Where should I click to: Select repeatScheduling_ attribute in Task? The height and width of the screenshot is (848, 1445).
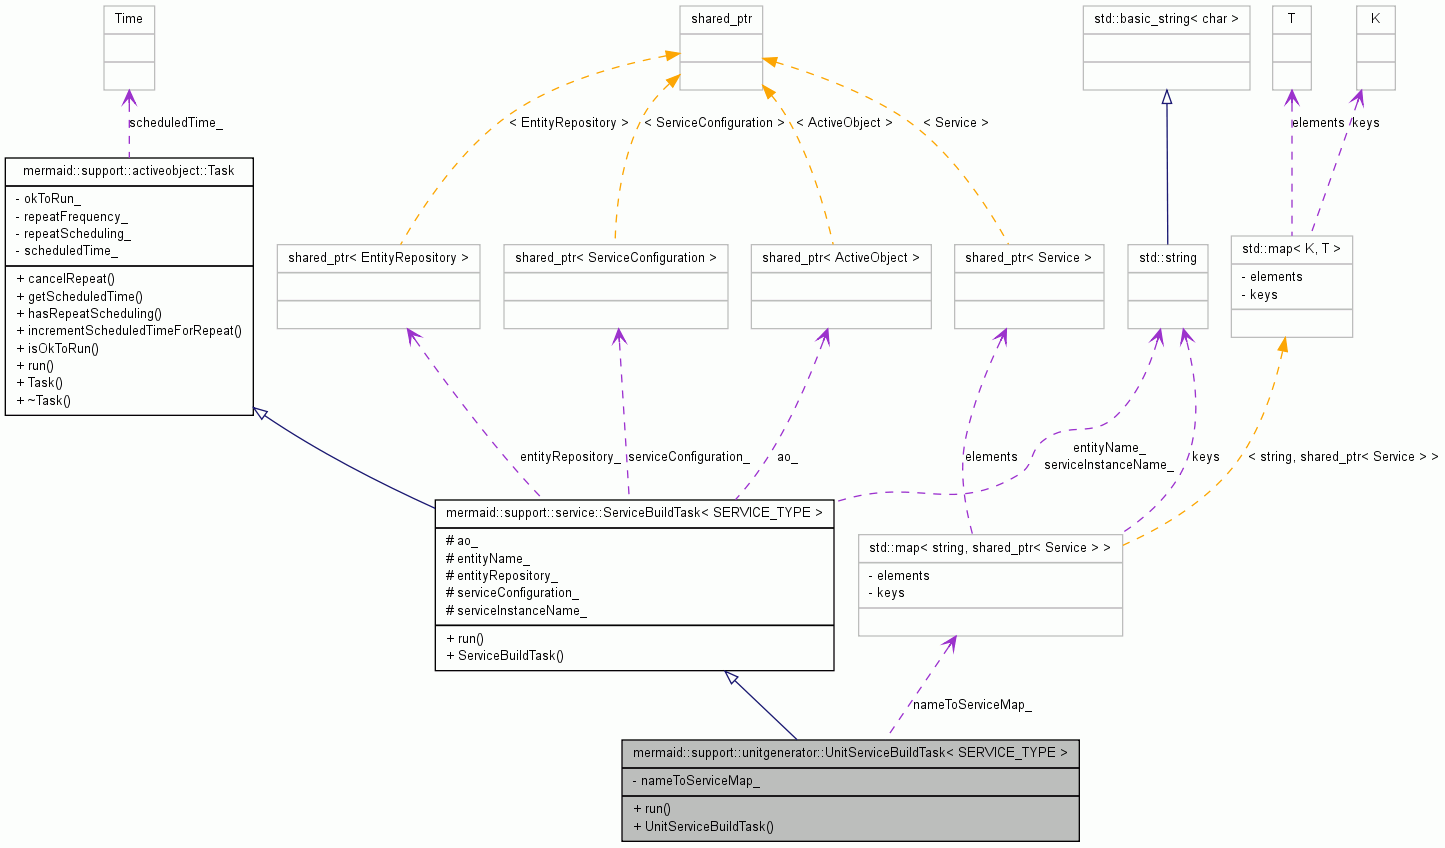click(x=73, y=233)
